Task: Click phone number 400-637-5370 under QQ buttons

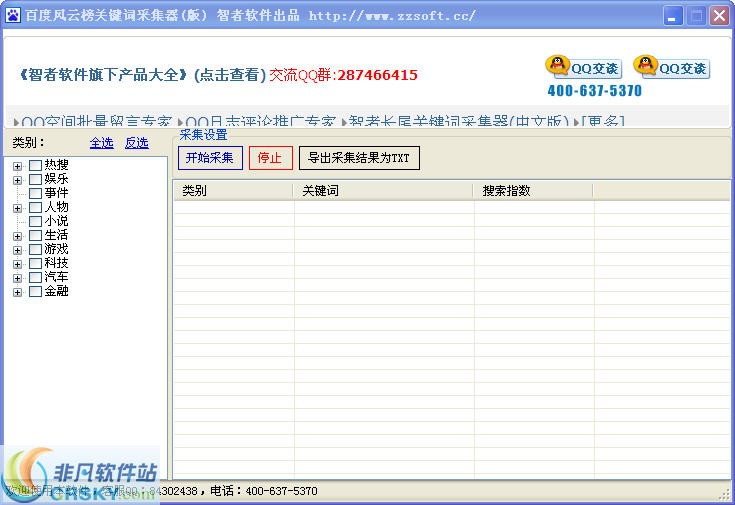Action: (x=594, y=90)
